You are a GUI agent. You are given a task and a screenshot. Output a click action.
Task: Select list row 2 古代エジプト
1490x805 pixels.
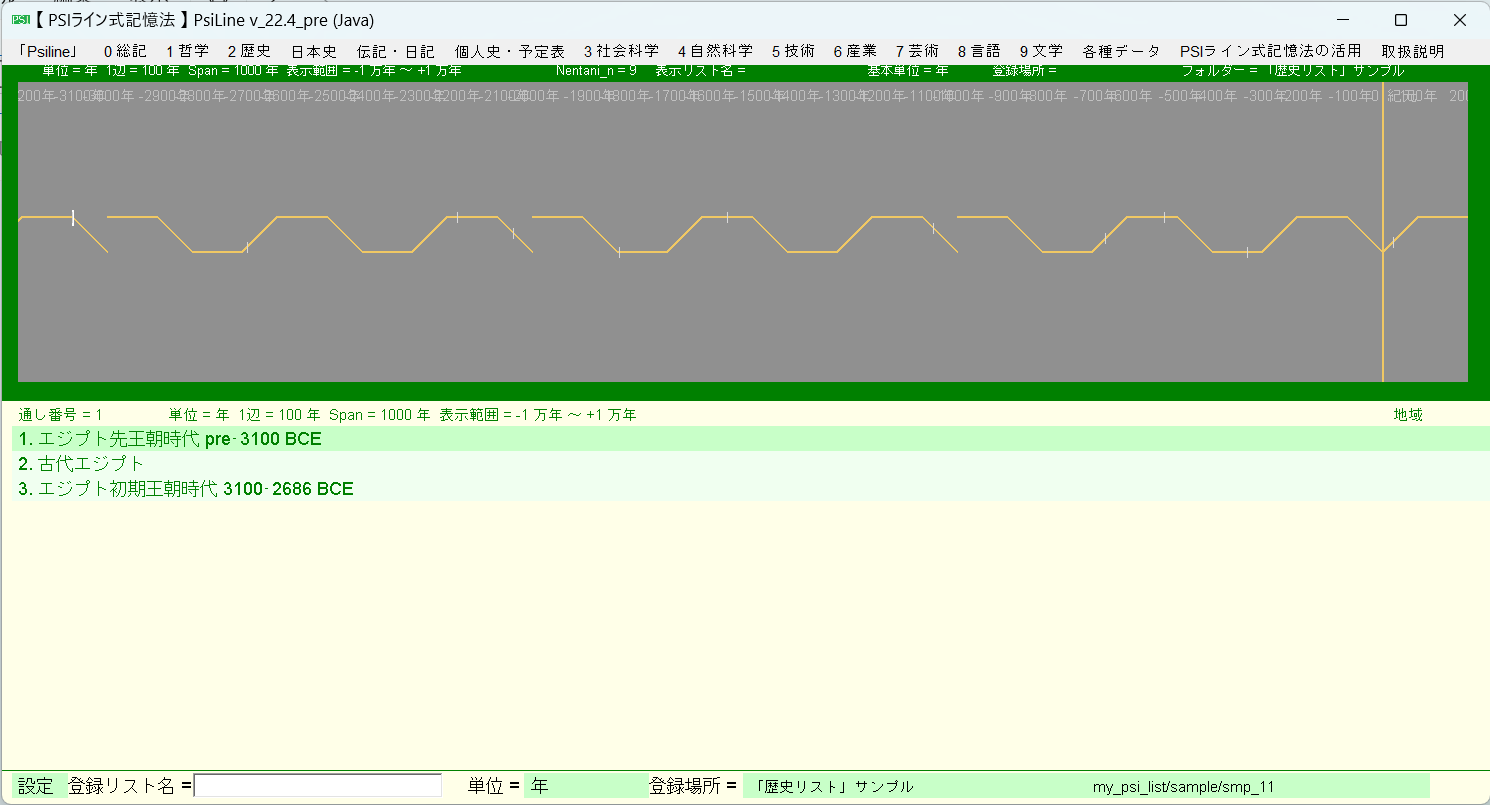coord(750,464)
